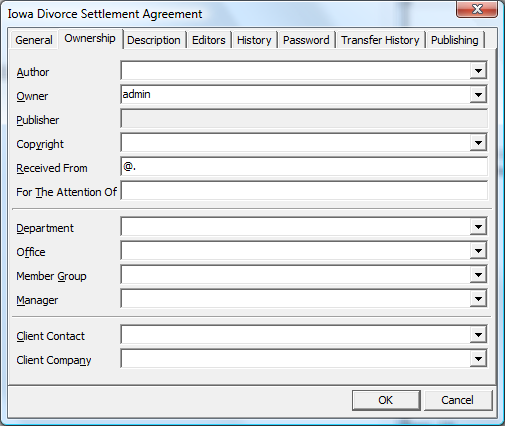Screen dimensions: 505x426
Task: Open the Client Company dropdown arrow
Action: point(478,359)
